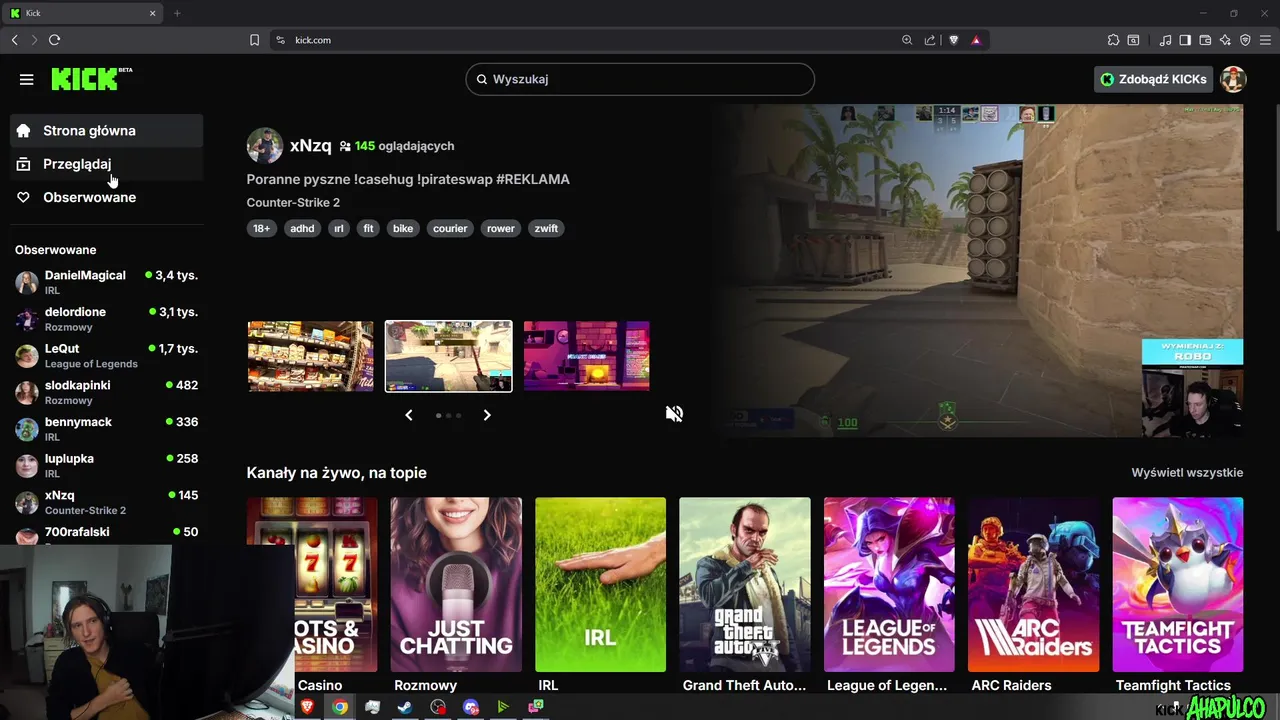Open Chrome in the taskbar
Image resolution: width=1280 pixels, height=720 pixels.
pos(340,707)
